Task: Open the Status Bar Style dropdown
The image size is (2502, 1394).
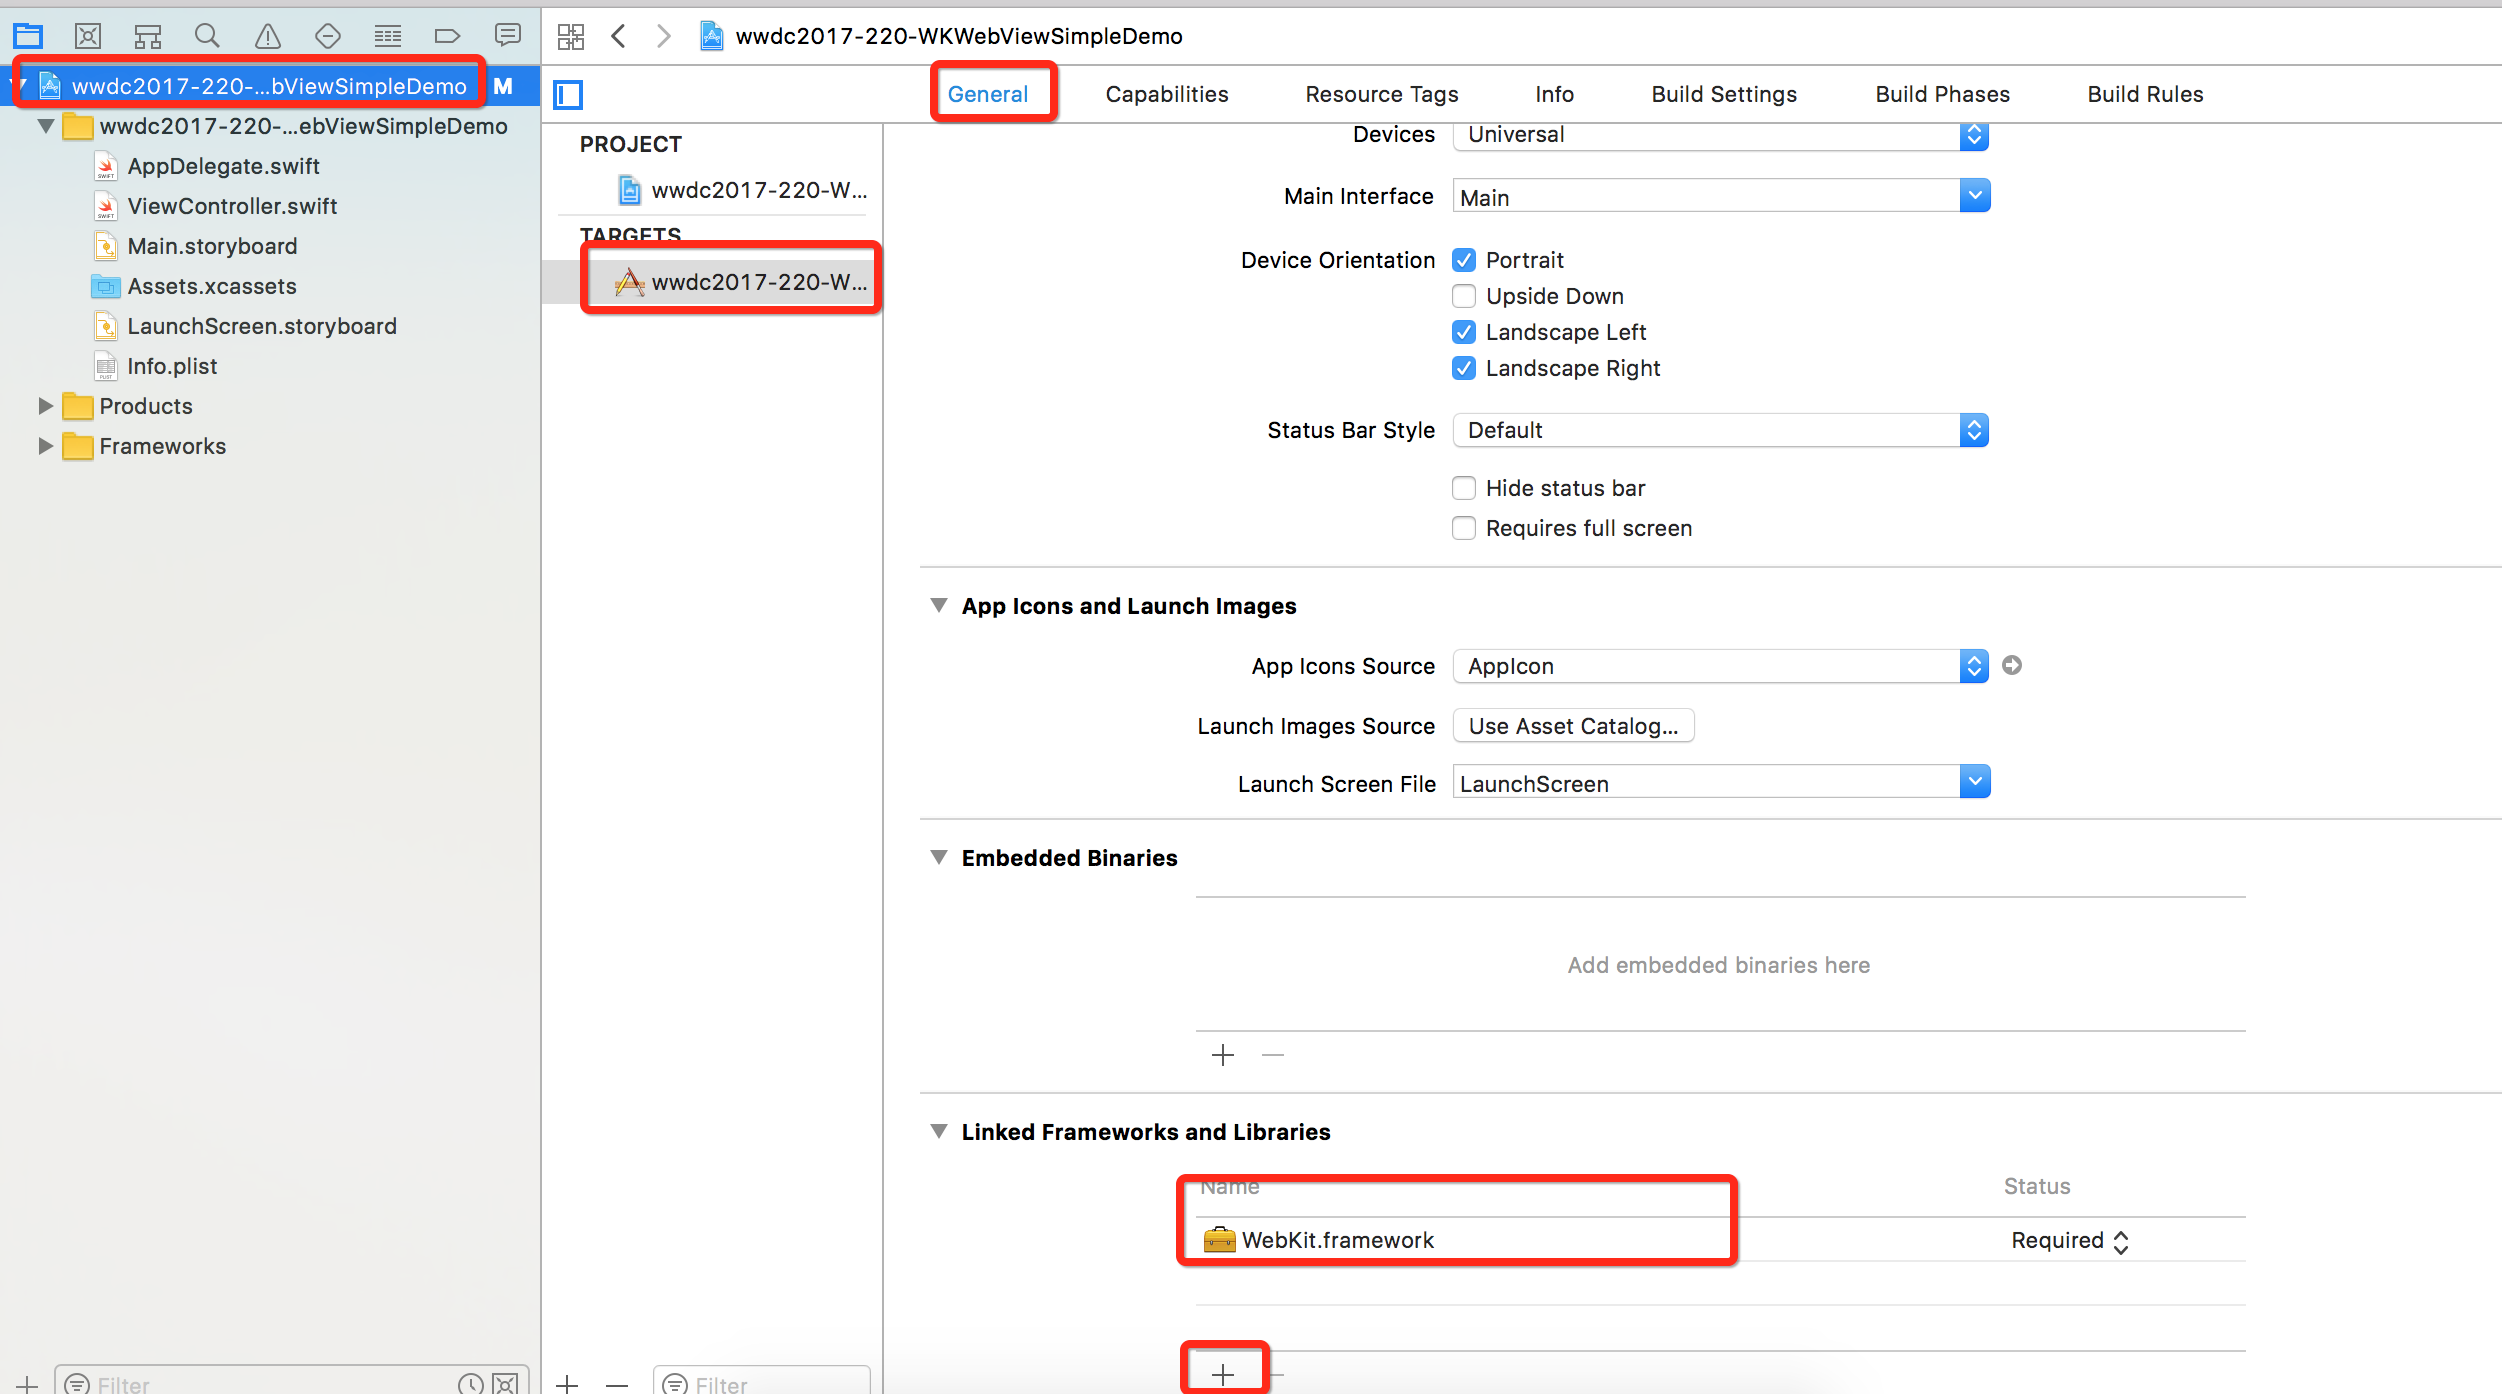Action: [1720, 430]
